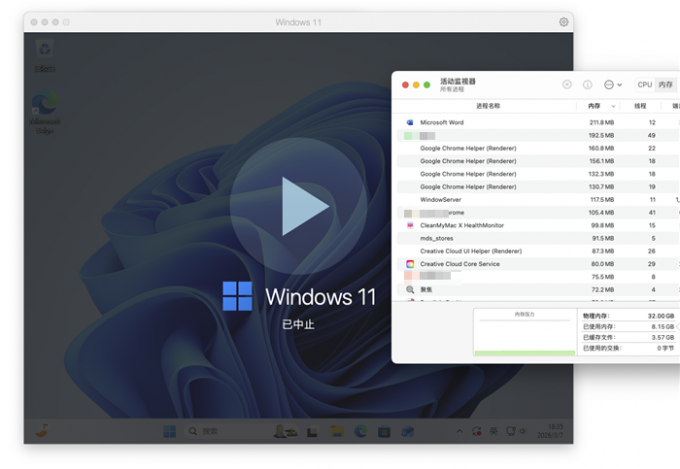Switch to the CPU tab in Activity Monitor
The width and height of the screenshot is (680, 469).
click(644, 85)
